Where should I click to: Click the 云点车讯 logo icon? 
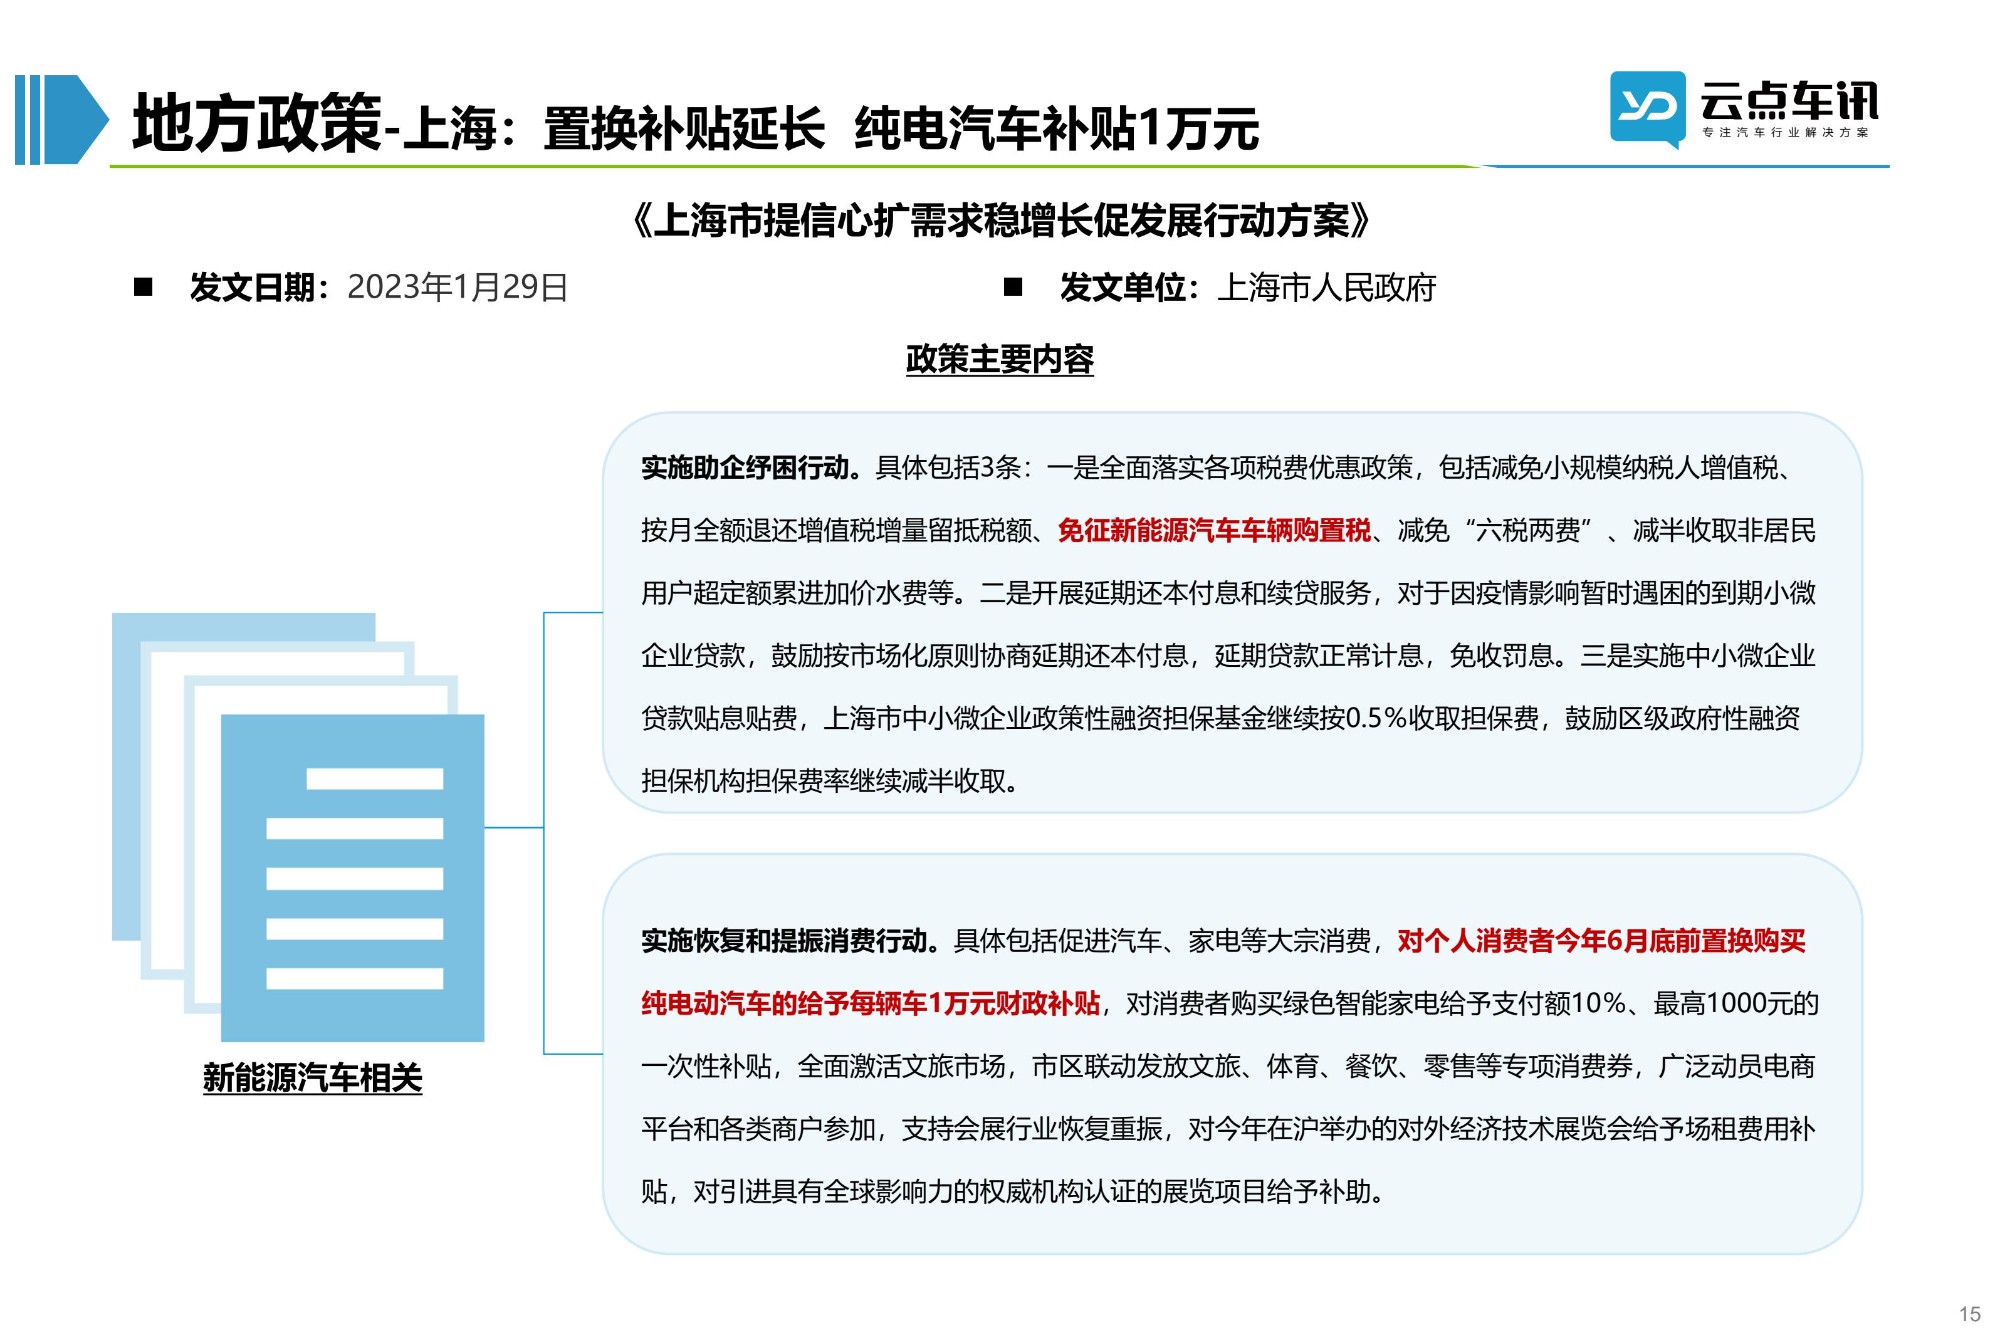(x=1647, y=109)
